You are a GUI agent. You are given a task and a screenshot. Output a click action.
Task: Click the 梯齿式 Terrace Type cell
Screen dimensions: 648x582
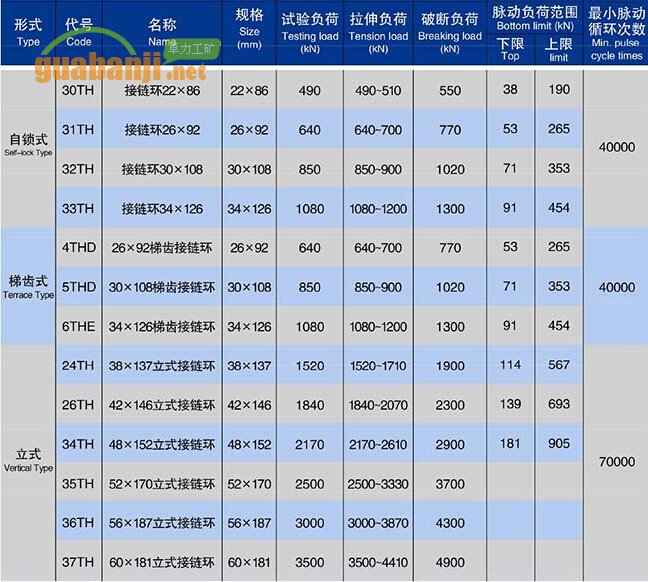28,287
